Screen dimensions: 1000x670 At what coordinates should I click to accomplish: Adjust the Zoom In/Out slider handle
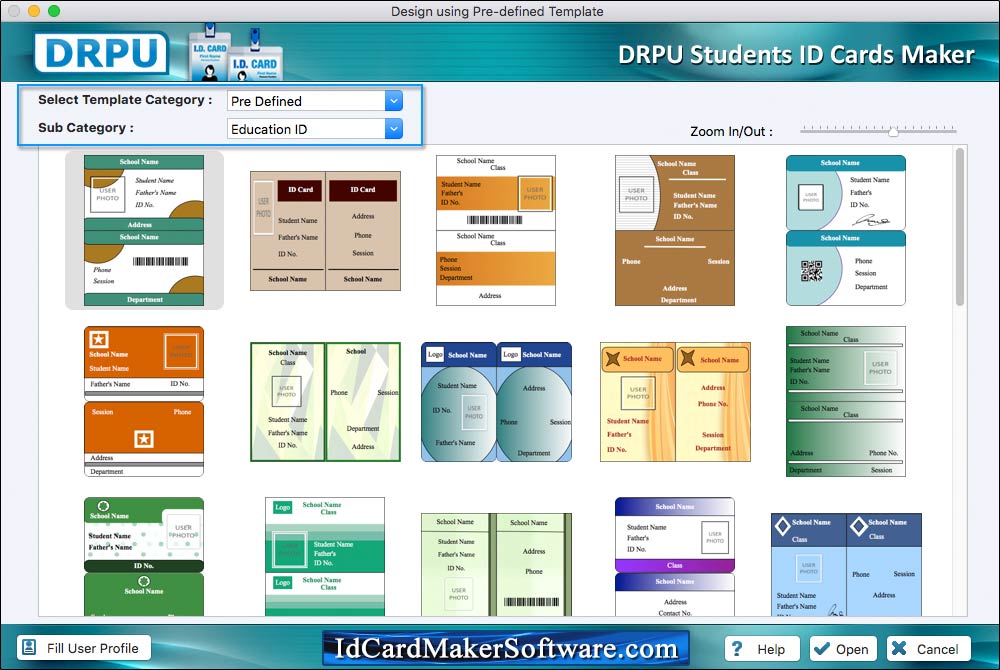[893, 131]
